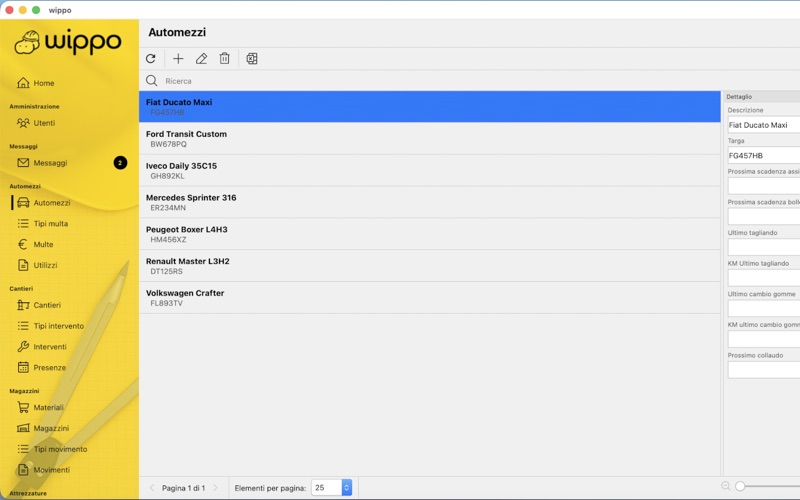Click the Tipi multa list icon
This screenshot has width=800, height=500.
pyautogui.click(x=23, y=223)
